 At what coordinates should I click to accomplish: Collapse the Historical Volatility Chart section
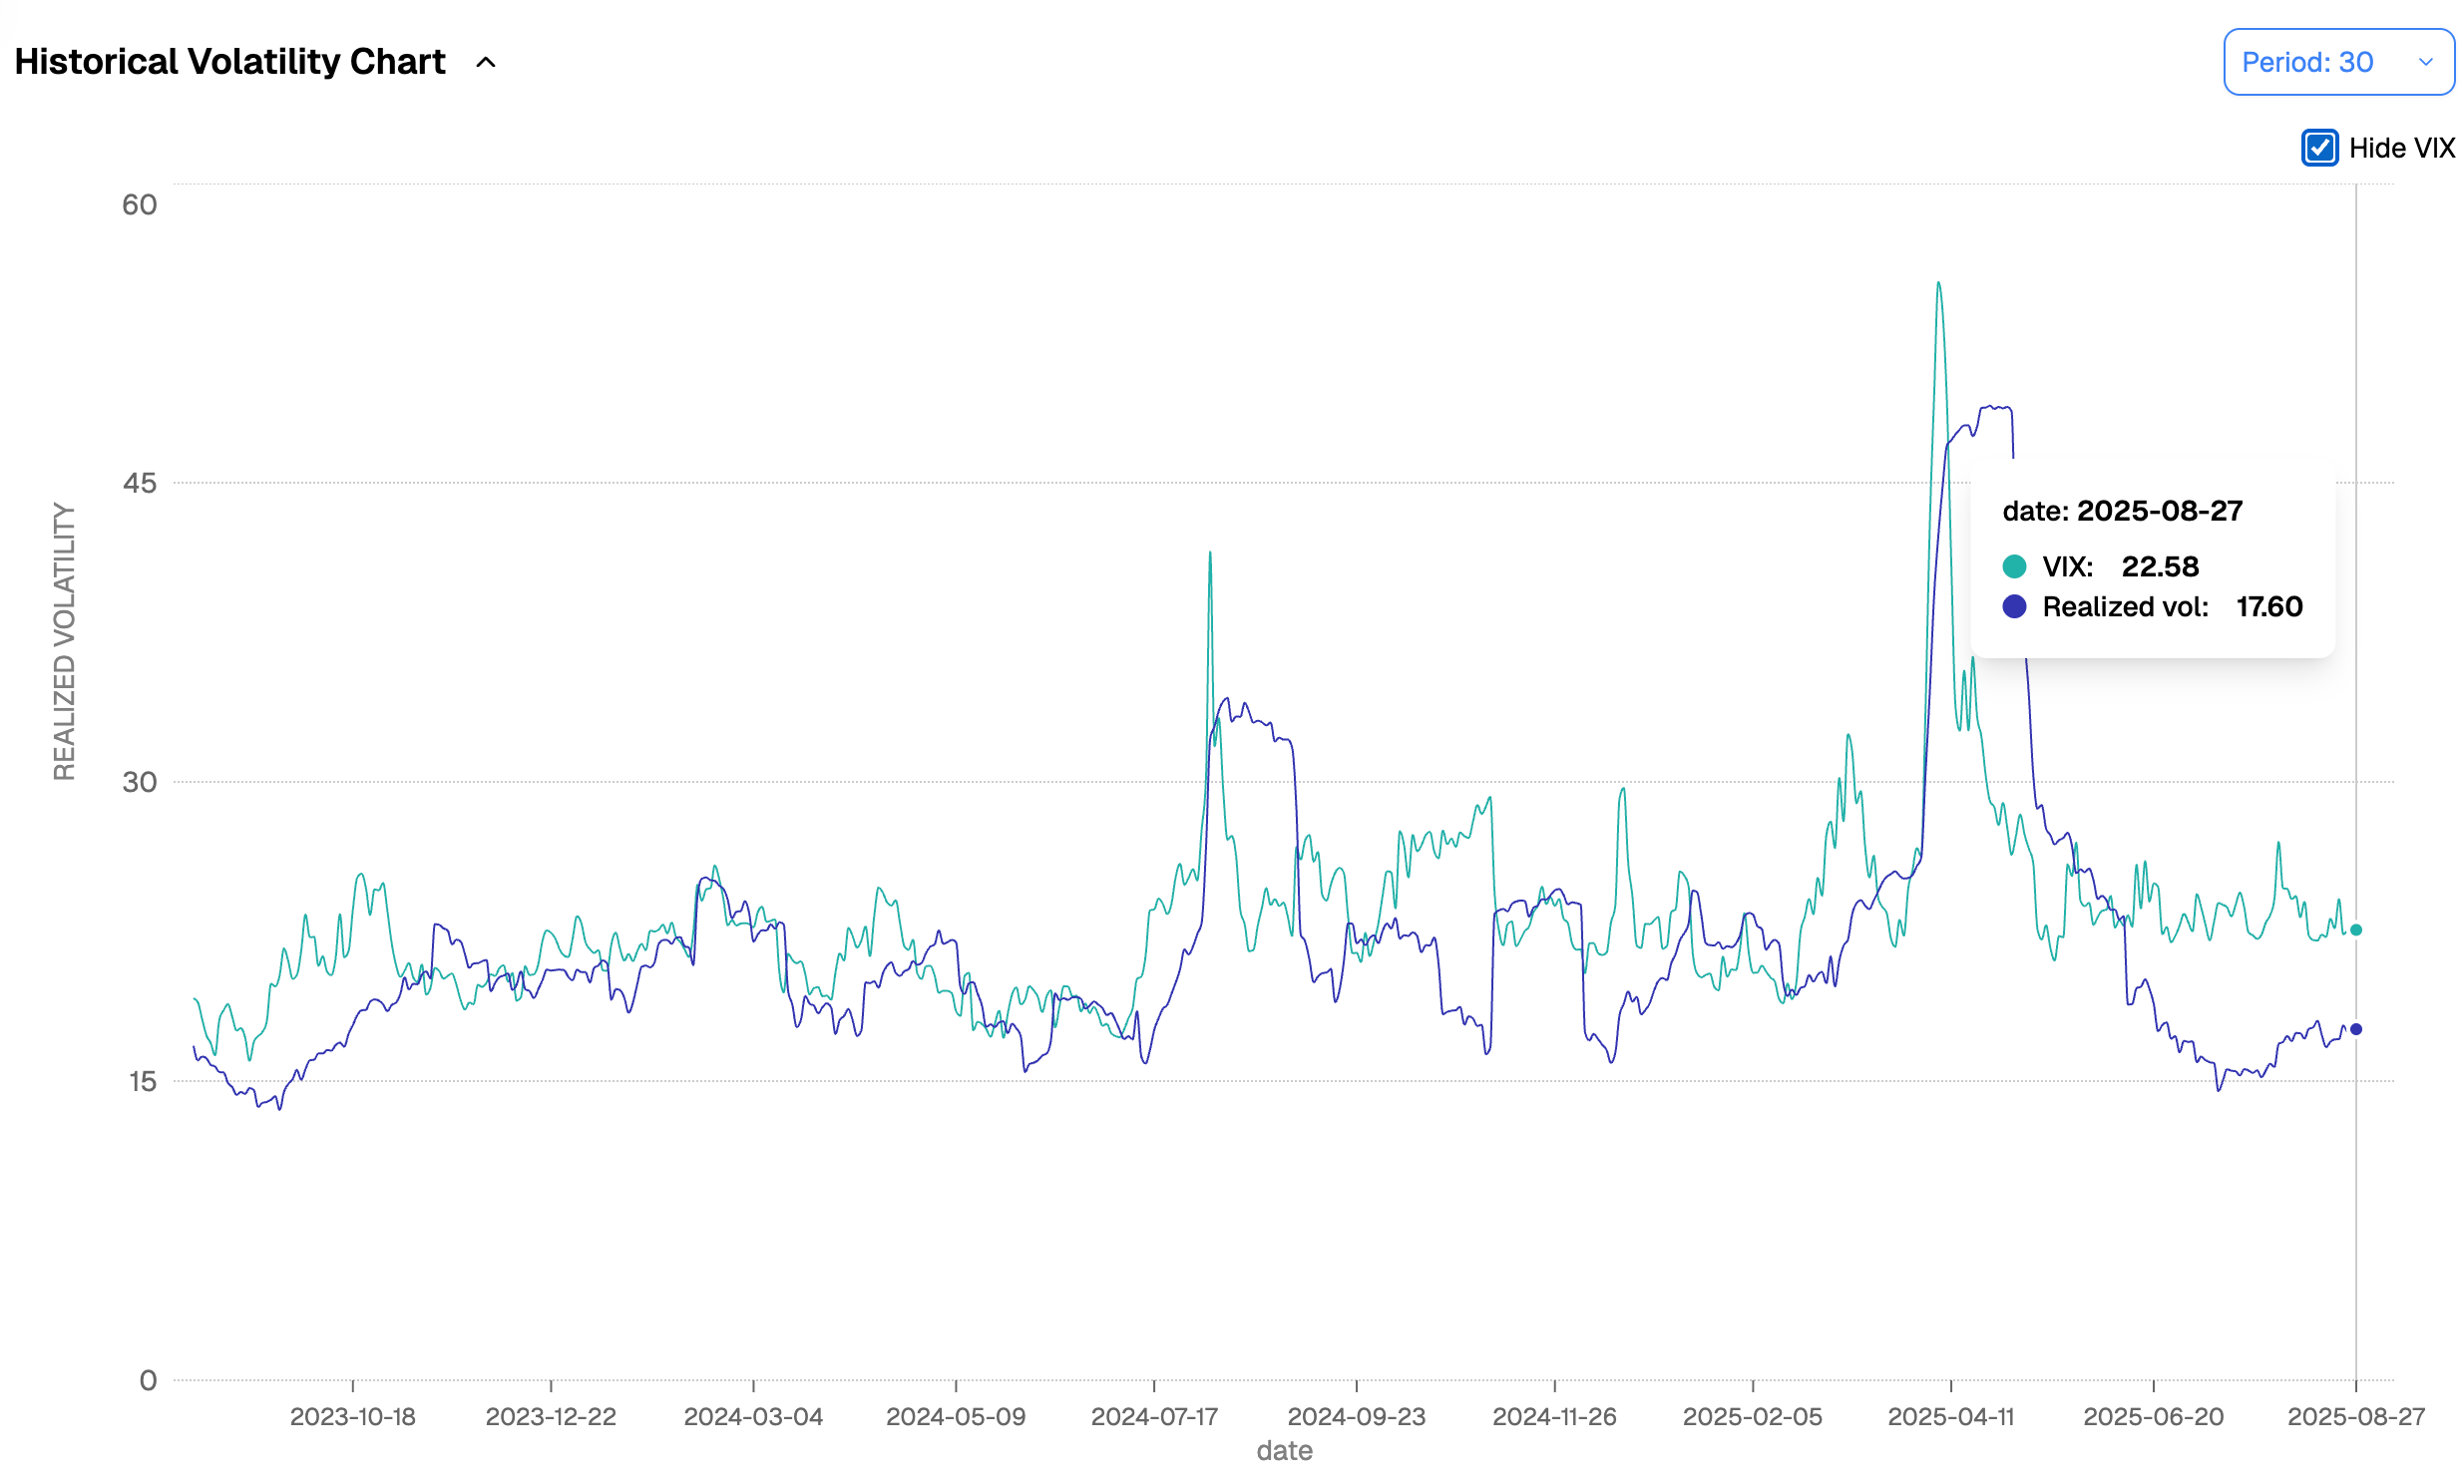[x=487, y=62]
